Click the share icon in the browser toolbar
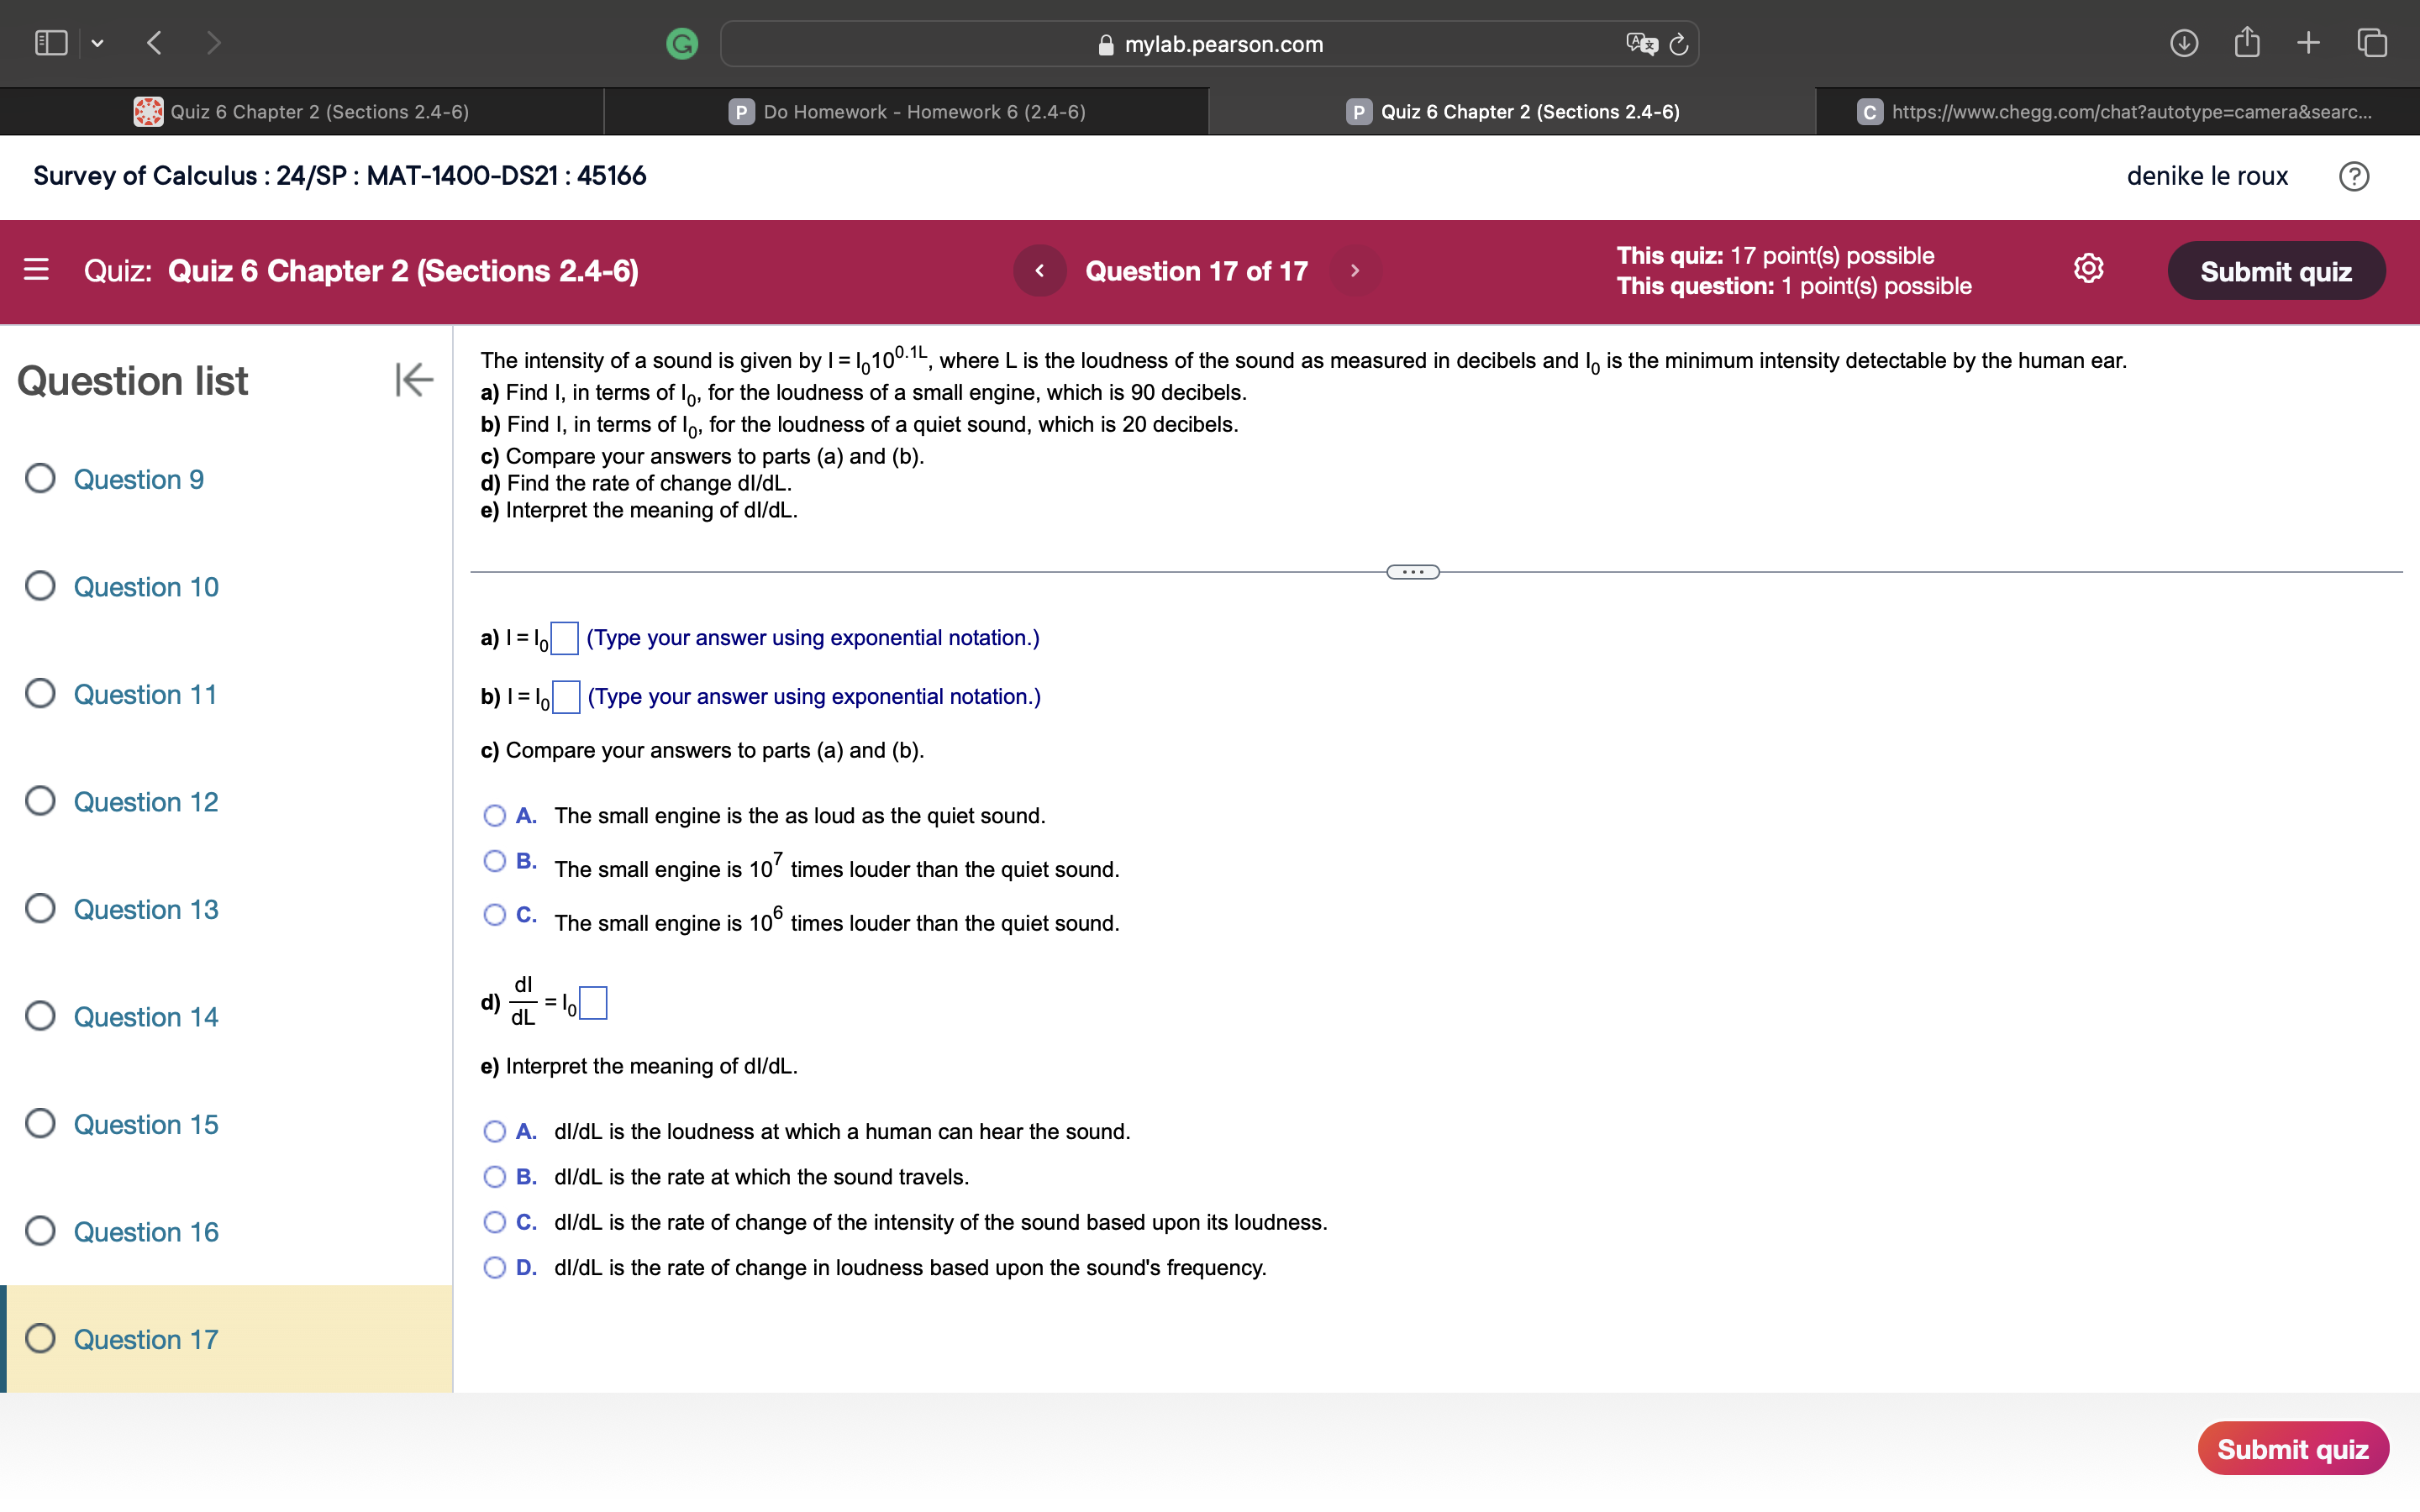Screen dimensions: 2420x1512 (x=2247, y=43)
